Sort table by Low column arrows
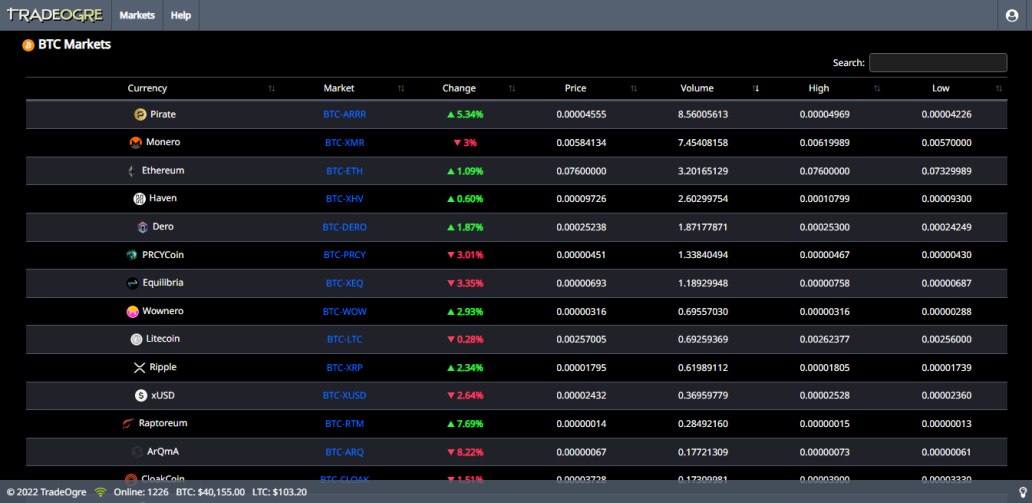Viewport: 1032px width, 503px height. point(998,88)
